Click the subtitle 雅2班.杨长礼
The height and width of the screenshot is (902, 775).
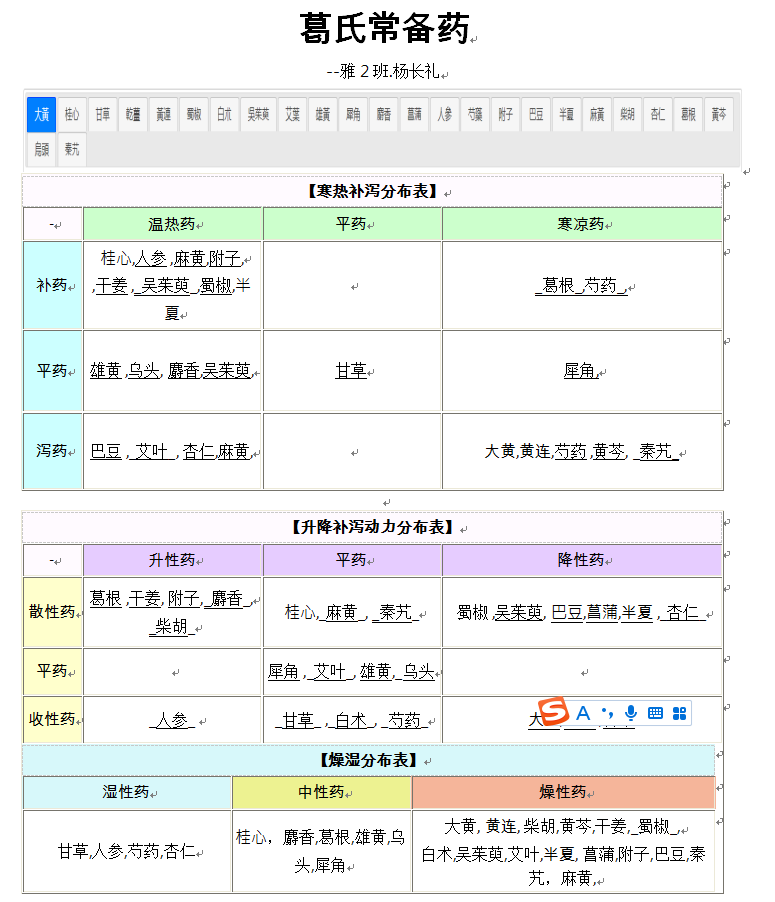point(390,71)
